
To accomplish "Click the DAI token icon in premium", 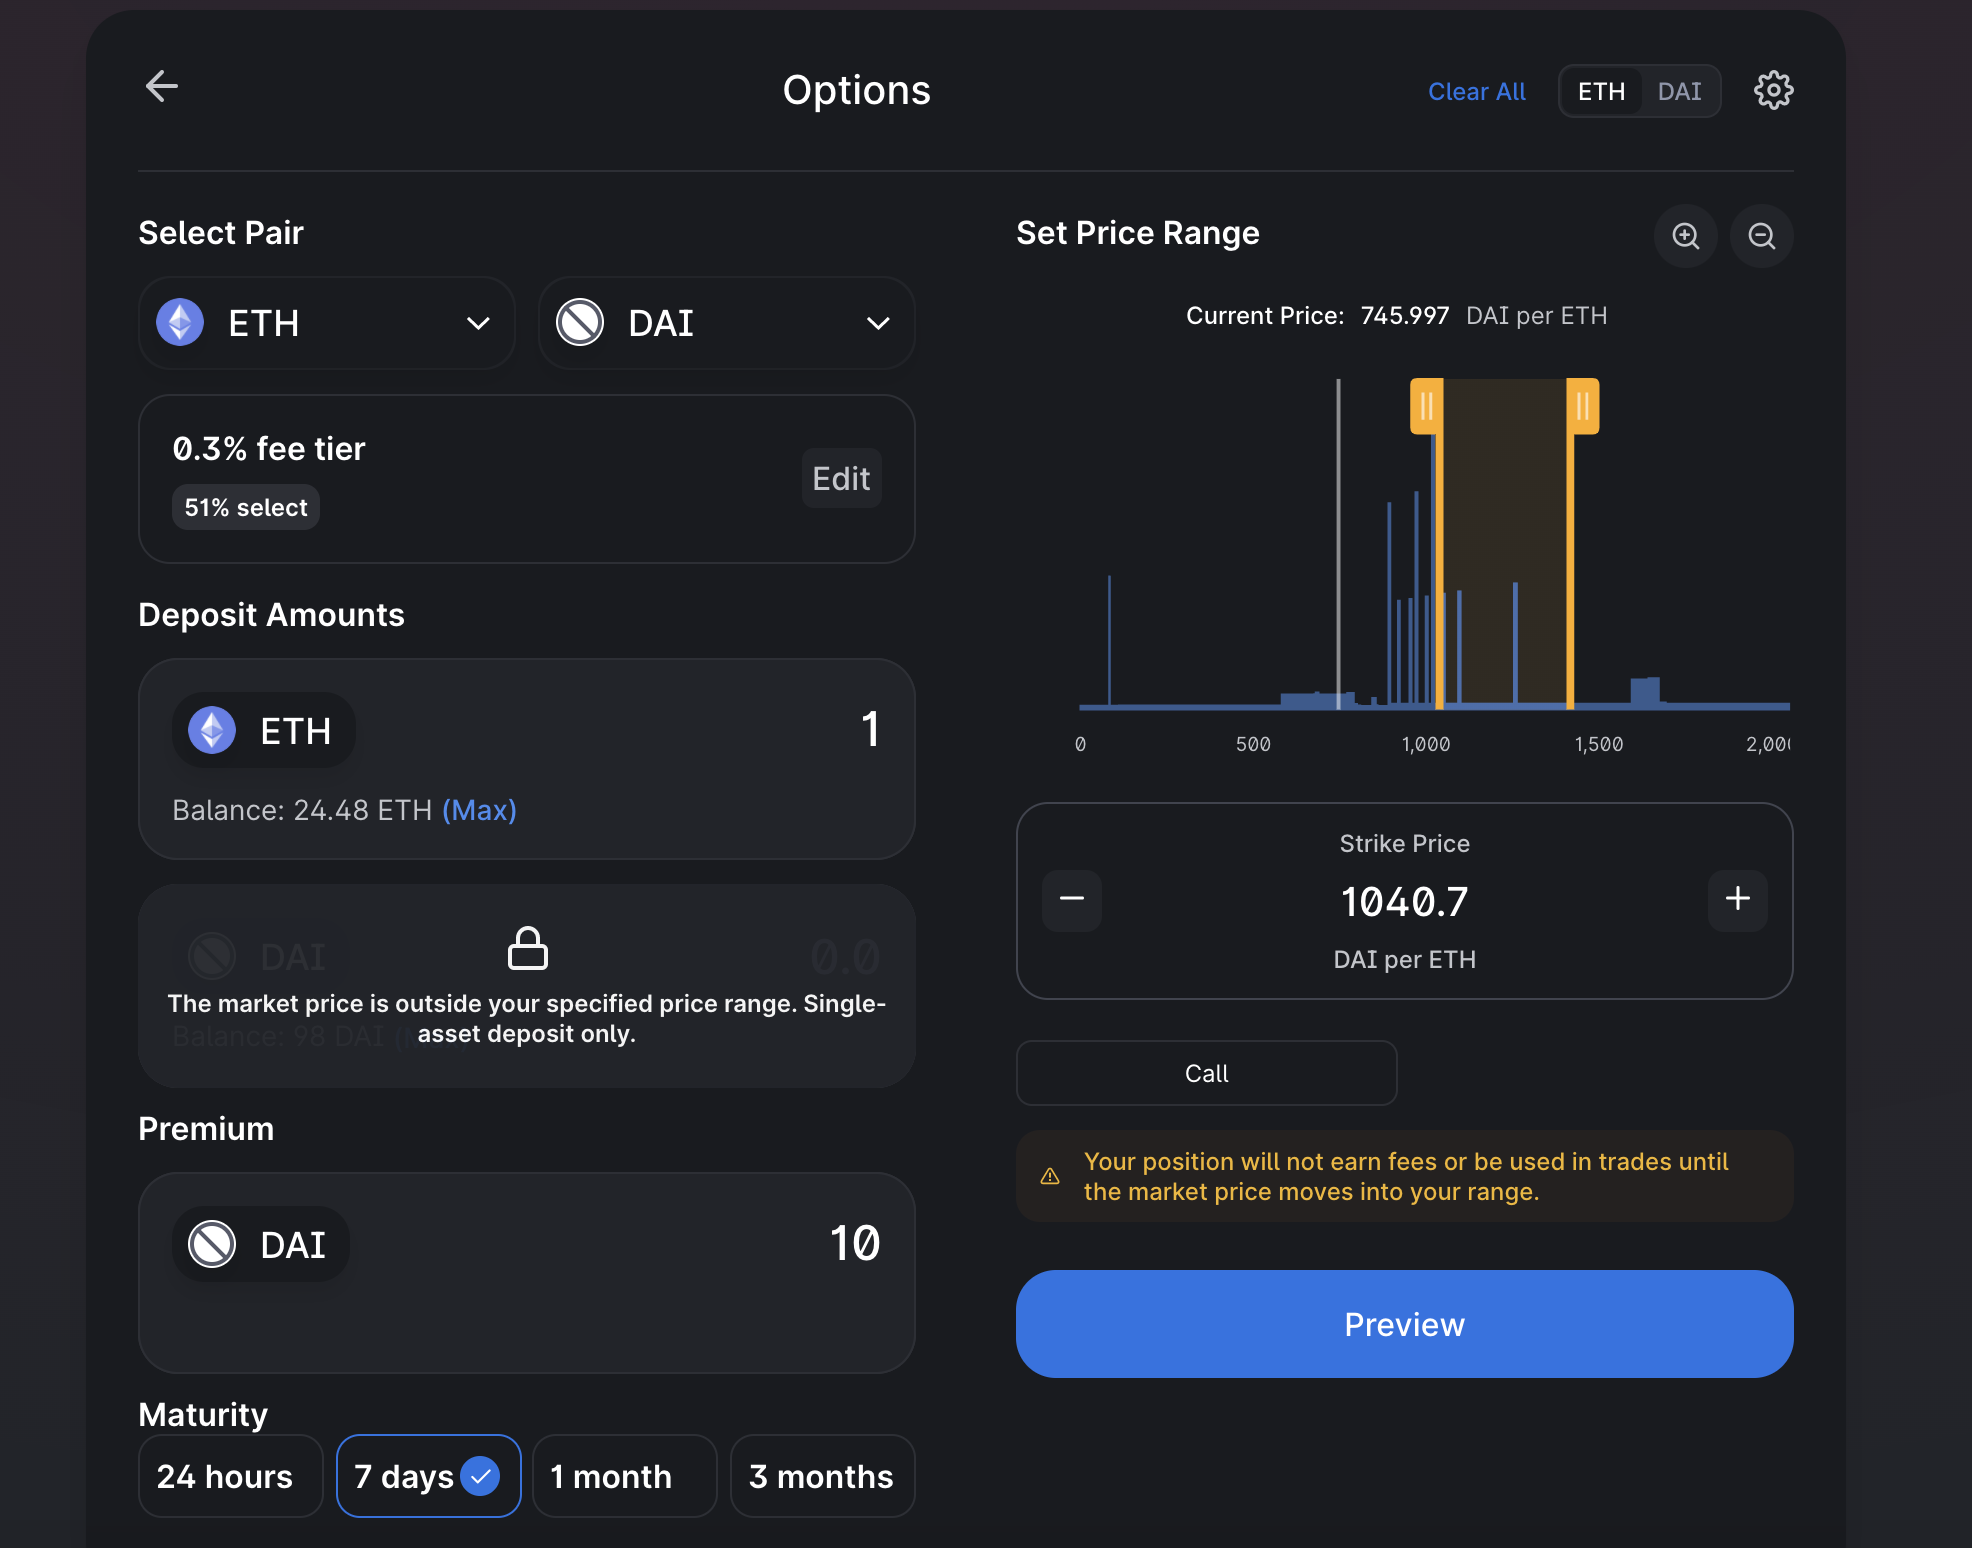I will tap(214, 1242).
